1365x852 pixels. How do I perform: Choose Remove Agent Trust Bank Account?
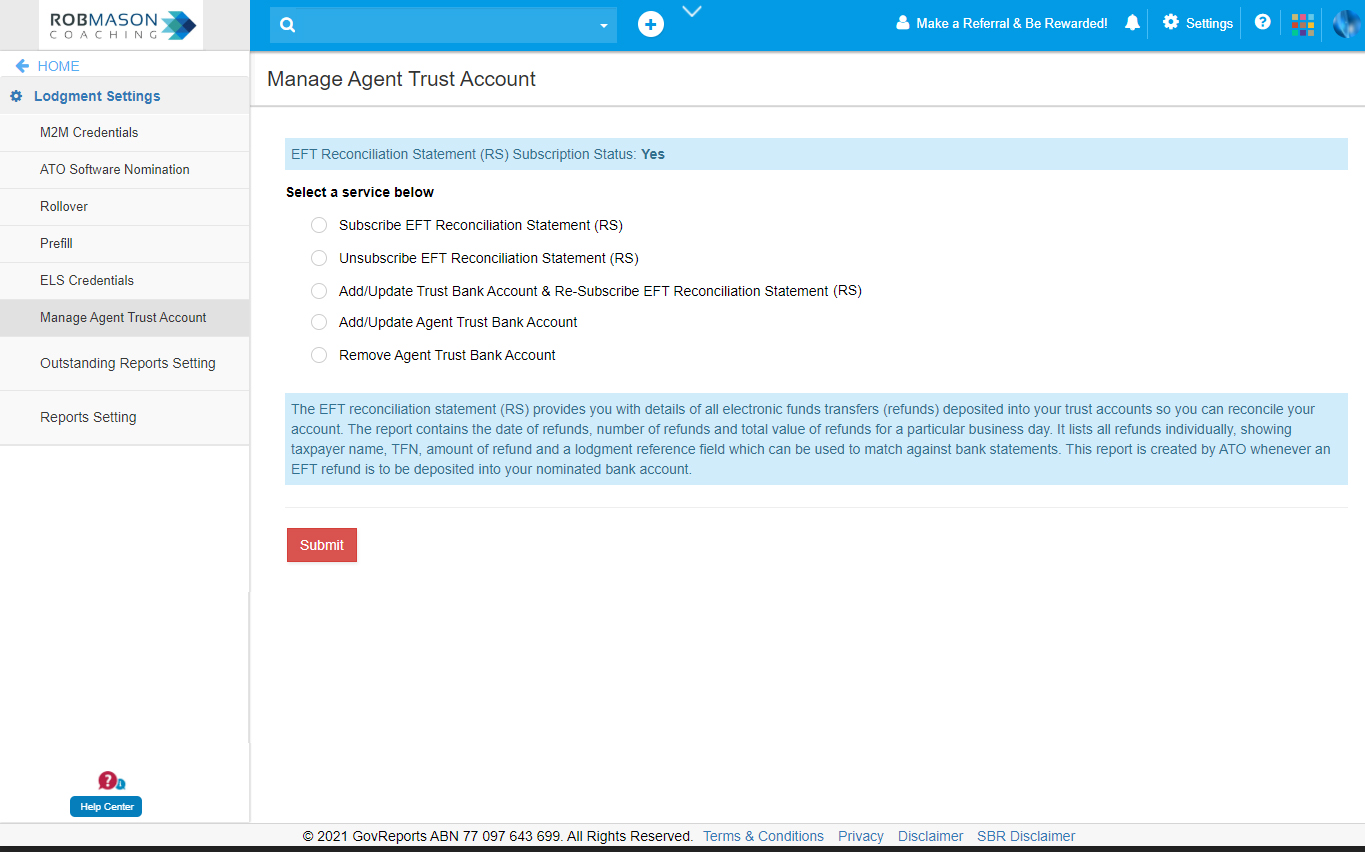pyautogui.click(x=319, y=355)
